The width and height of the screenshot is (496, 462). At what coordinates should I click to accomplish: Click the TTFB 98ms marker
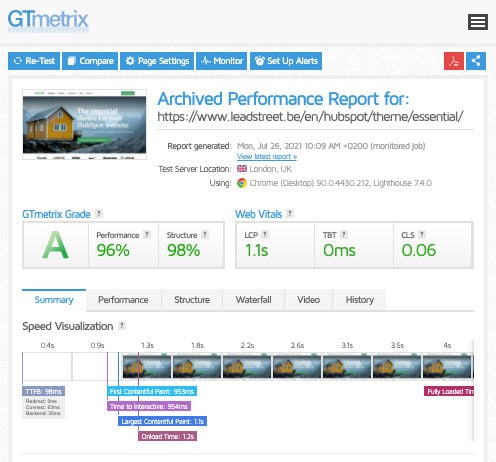43,391
